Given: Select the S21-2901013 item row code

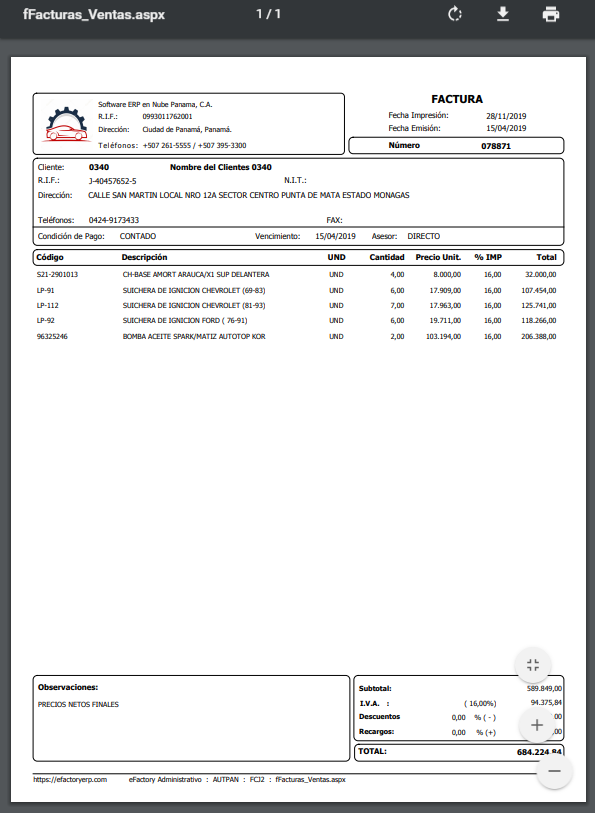Looking at the screenshot, I should [x=57, y=274].
